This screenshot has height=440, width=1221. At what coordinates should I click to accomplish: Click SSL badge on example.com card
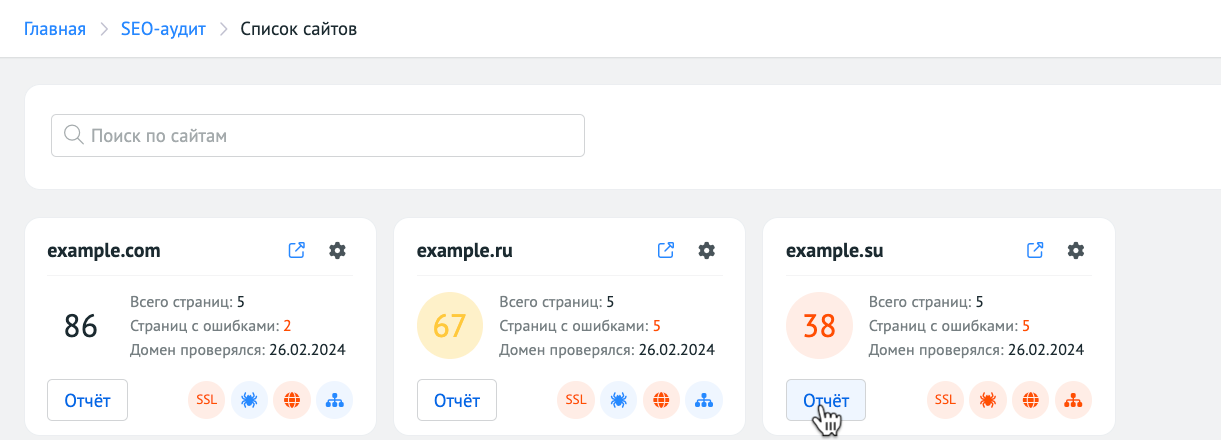(x=206, y=400)
